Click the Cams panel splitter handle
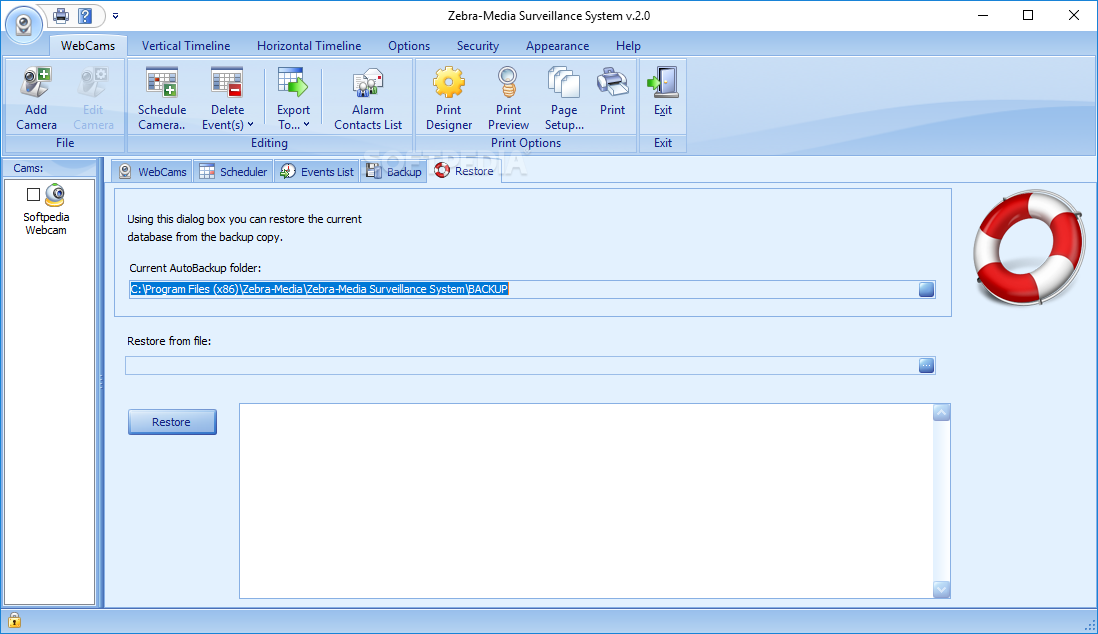The height and width of the screenshot is (634, 1098). [x=100, y=382]
